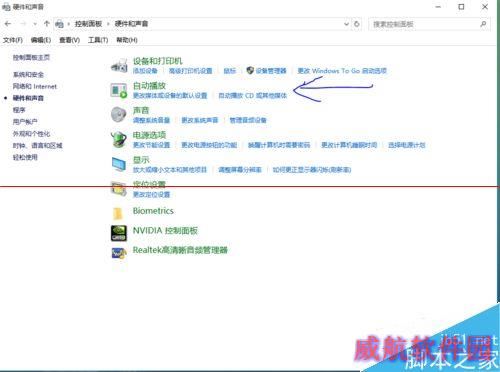Click the Location Settings (定位设置) icon
Viewport: 500px width, 372px height.
coord(119,189)
